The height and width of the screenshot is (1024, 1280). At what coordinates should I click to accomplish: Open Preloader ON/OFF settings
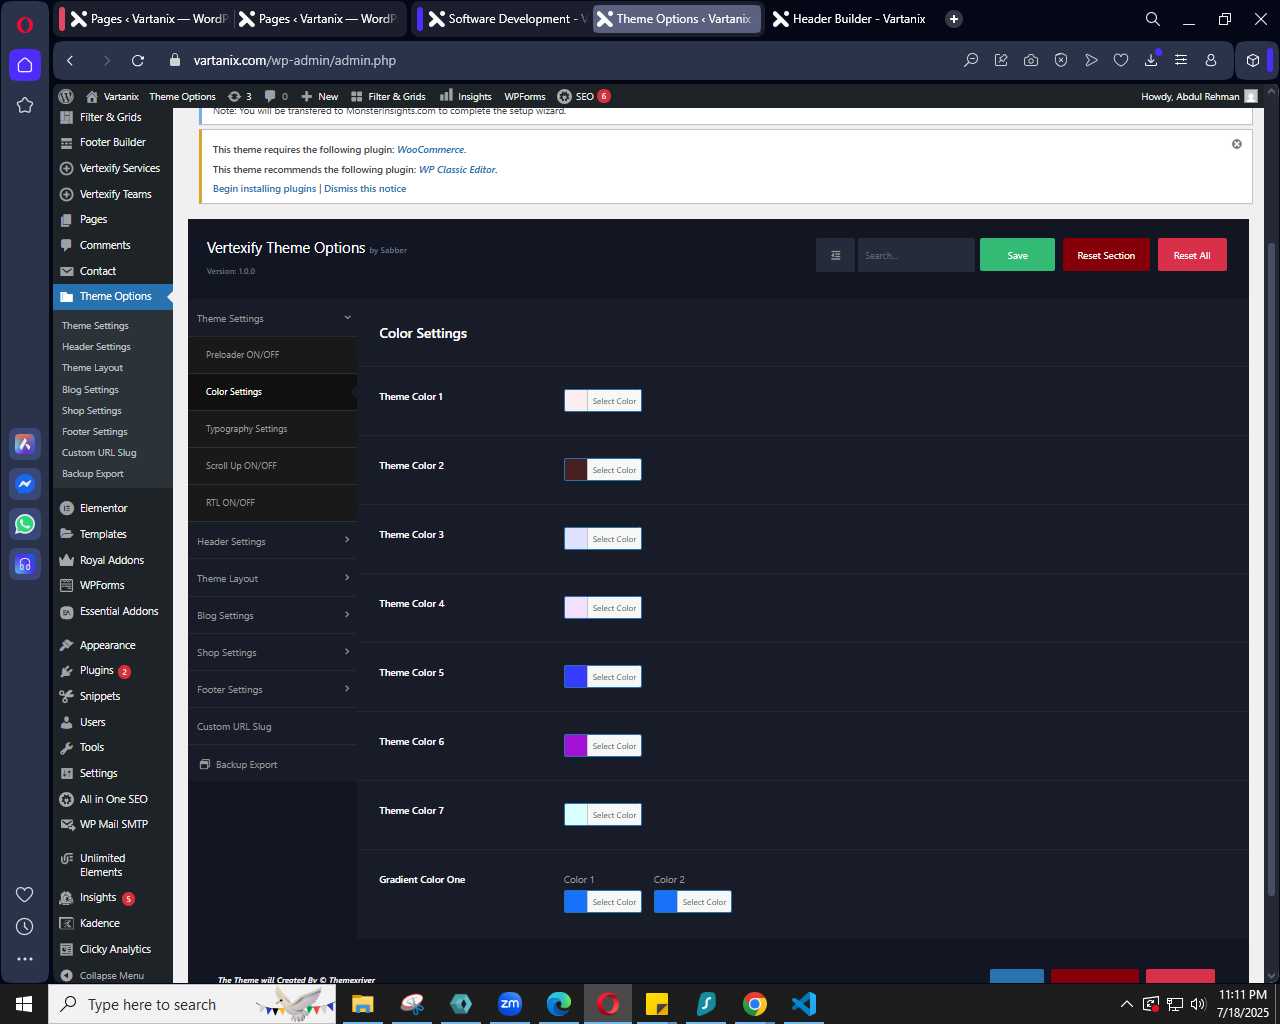click(x=272, y=355)
